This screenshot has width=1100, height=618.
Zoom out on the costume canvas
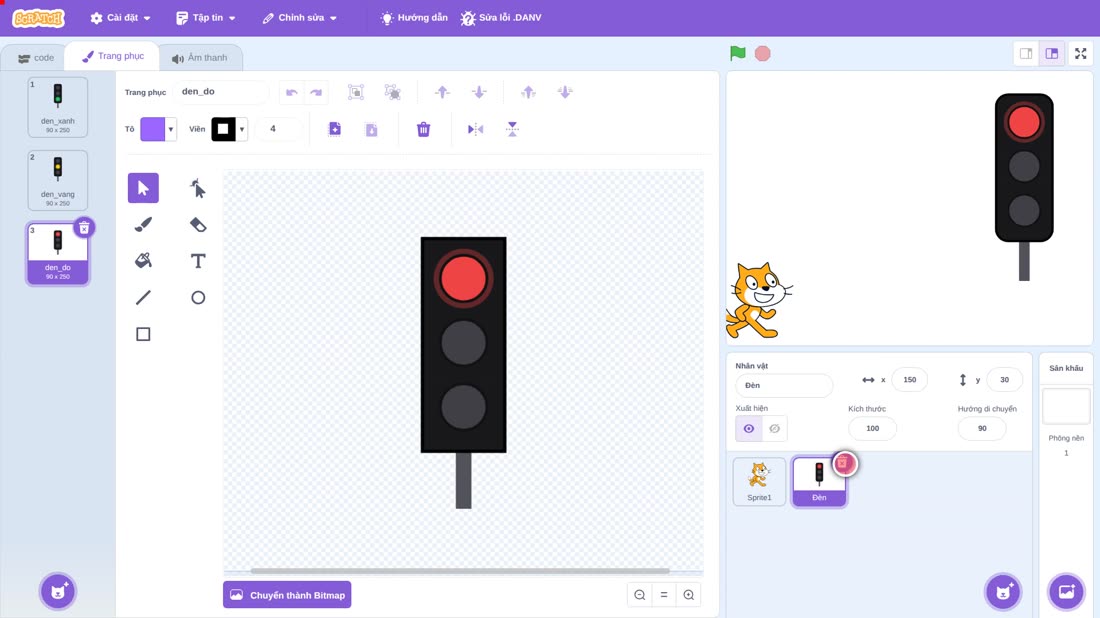640,595
